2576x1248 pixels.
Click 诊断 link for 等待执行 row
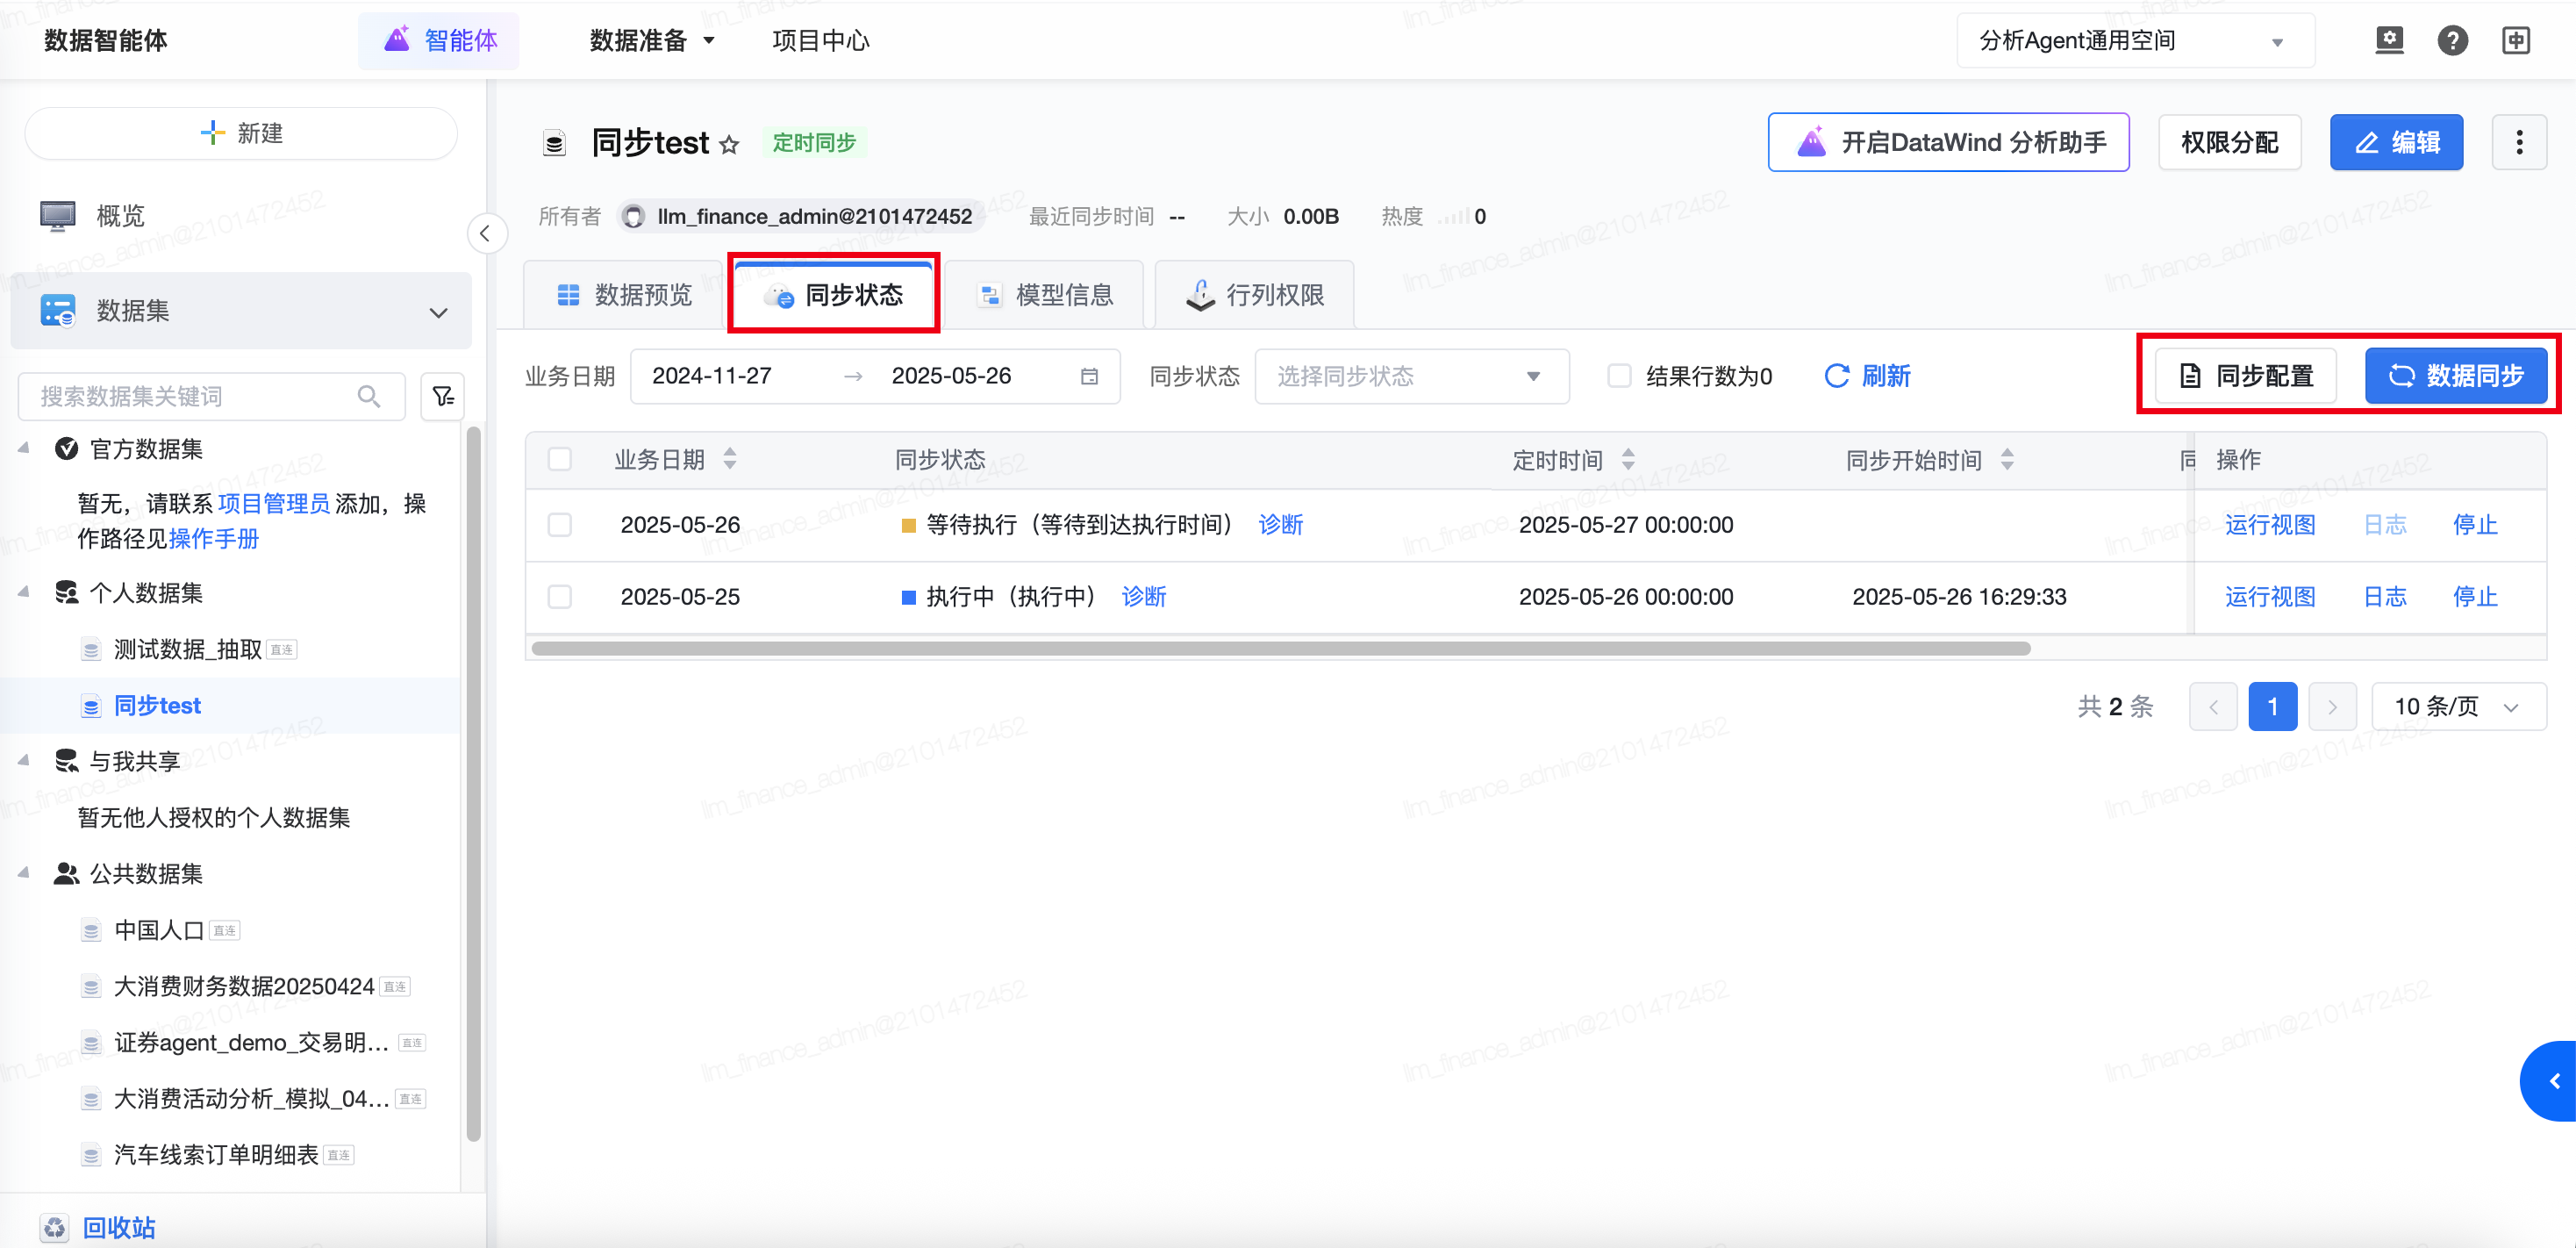pyautogui.click(x=1281, y=525)
